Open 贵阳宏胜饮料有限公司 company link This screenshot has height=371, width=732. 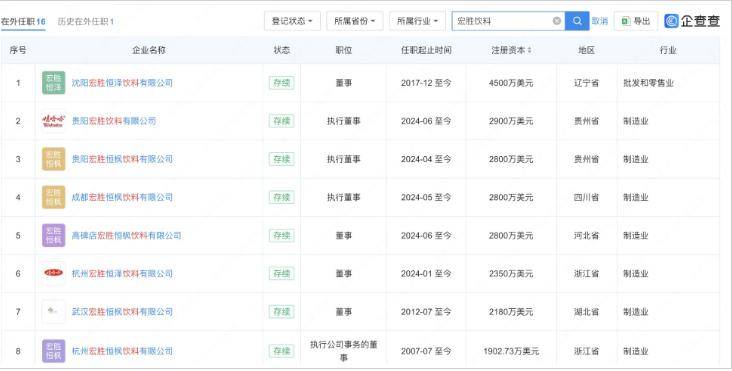[x=114, y=121]
